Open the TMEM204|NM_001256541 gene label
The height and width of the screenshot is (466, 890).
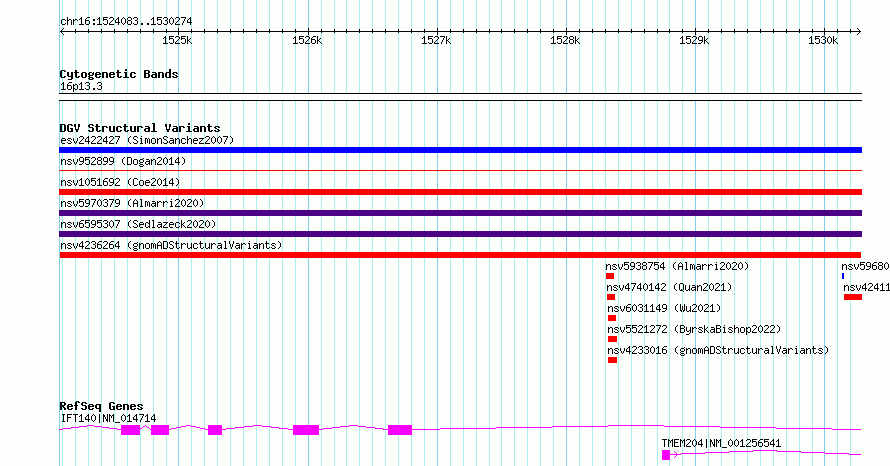click(x=721, y=443)
